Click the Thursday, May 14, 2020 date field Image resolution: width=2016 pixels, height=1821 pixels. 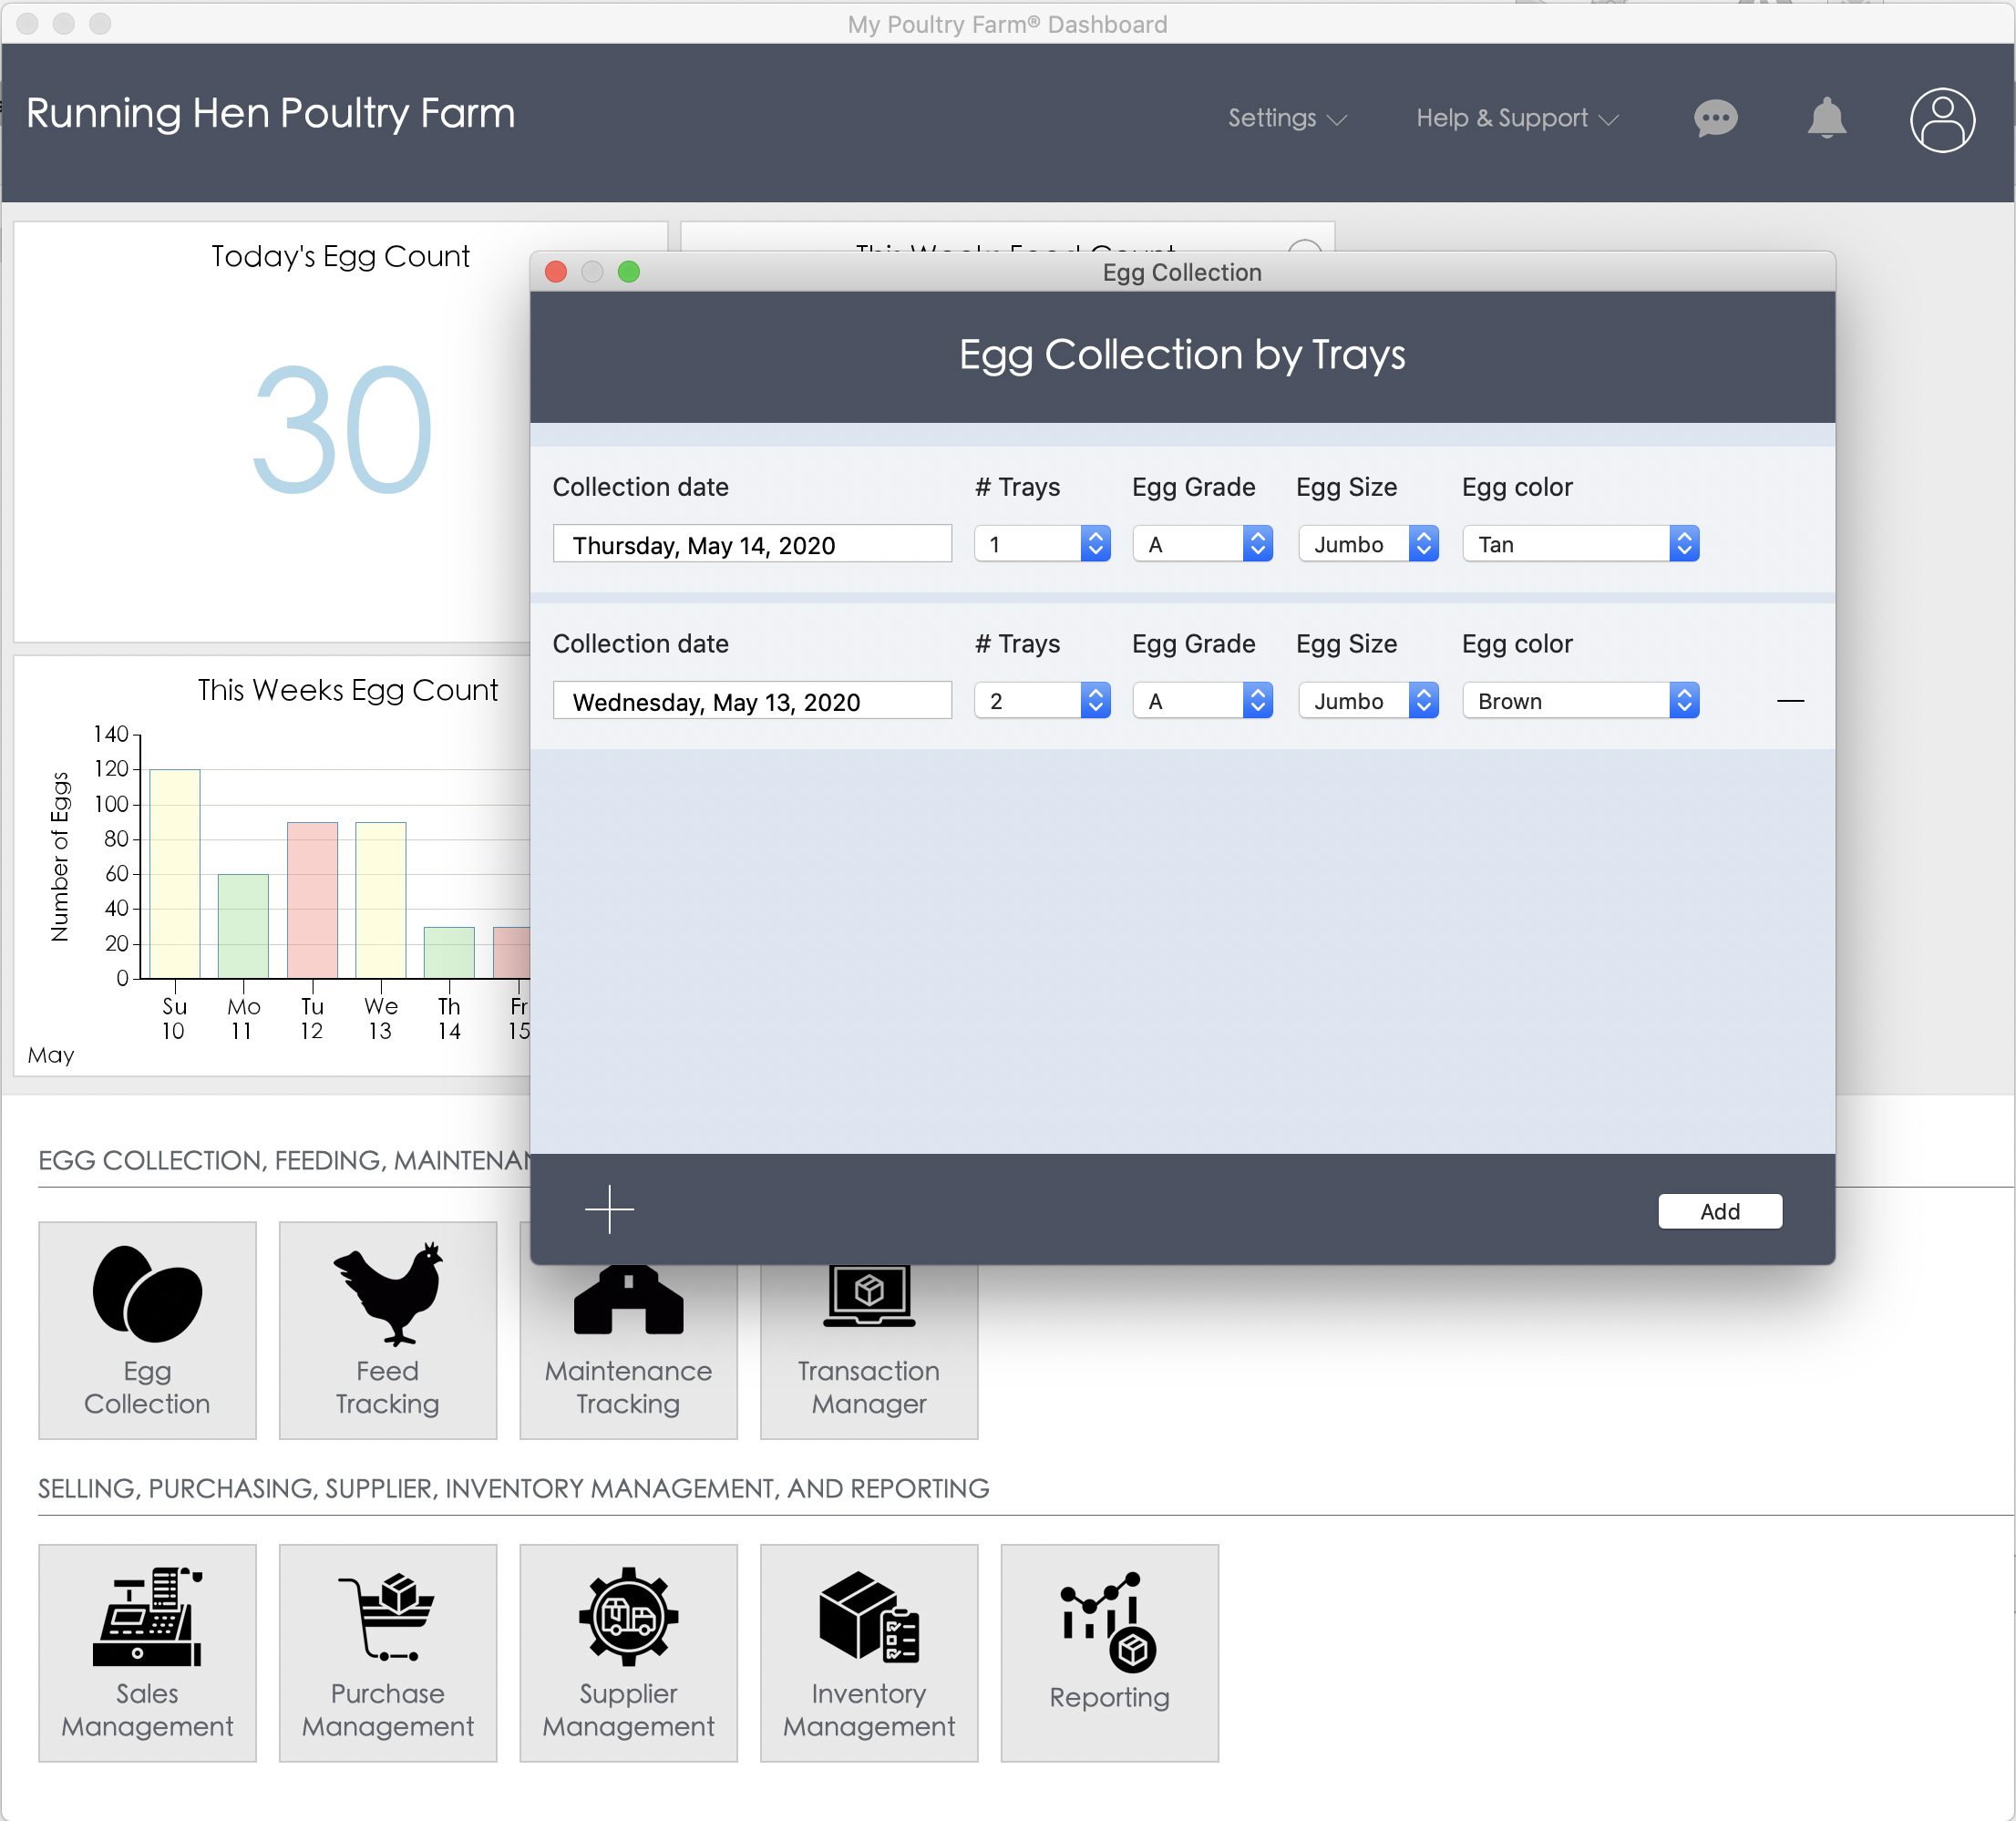tap(752, 545)
